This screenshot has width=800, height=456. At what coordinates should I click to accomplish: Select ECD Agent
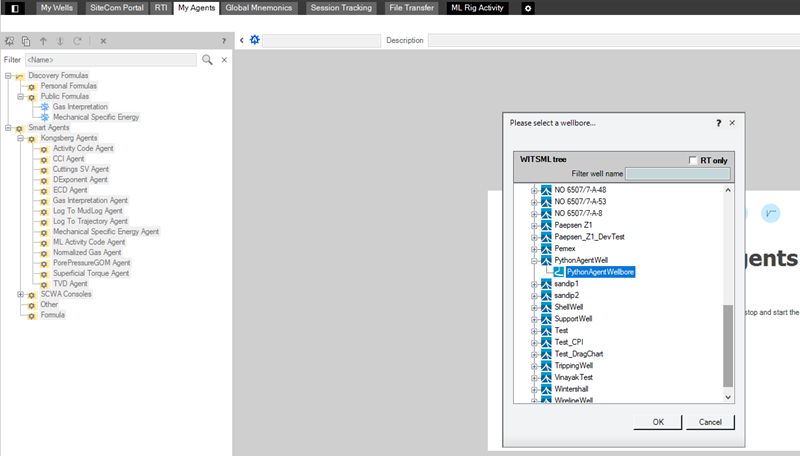point(70,190)
